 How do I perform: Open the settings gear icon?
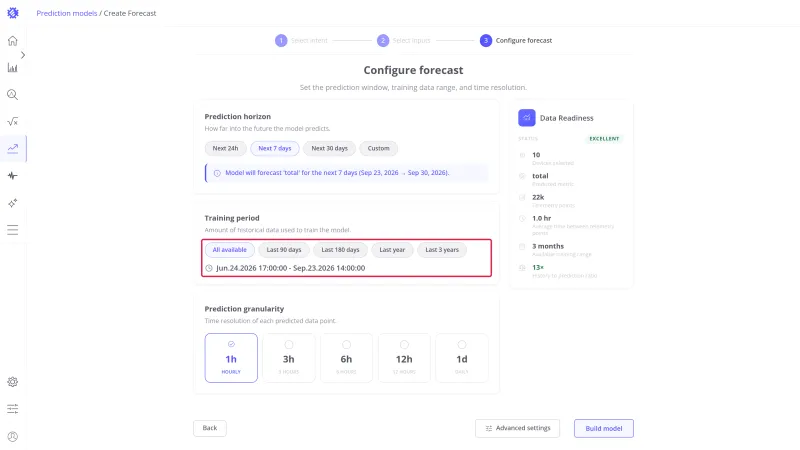tap(13, 382)
